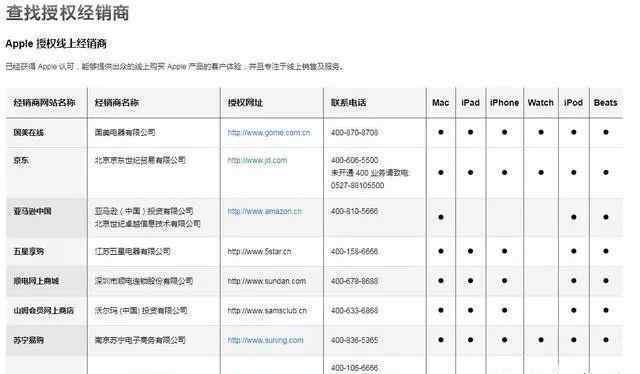The width and height of the screenshot is (640, 374).
Task: Open the www.jd.com link
Action: coord(257,160)
